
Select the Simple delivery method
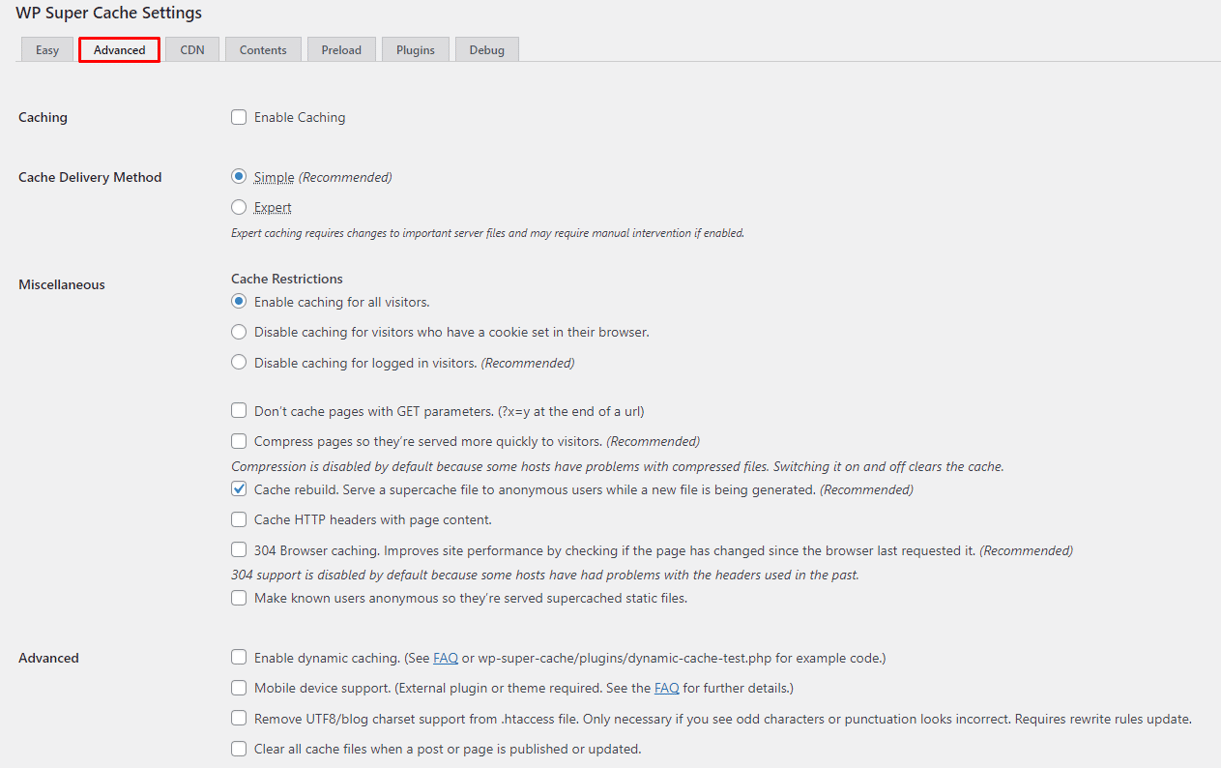(x=238, y=177)
